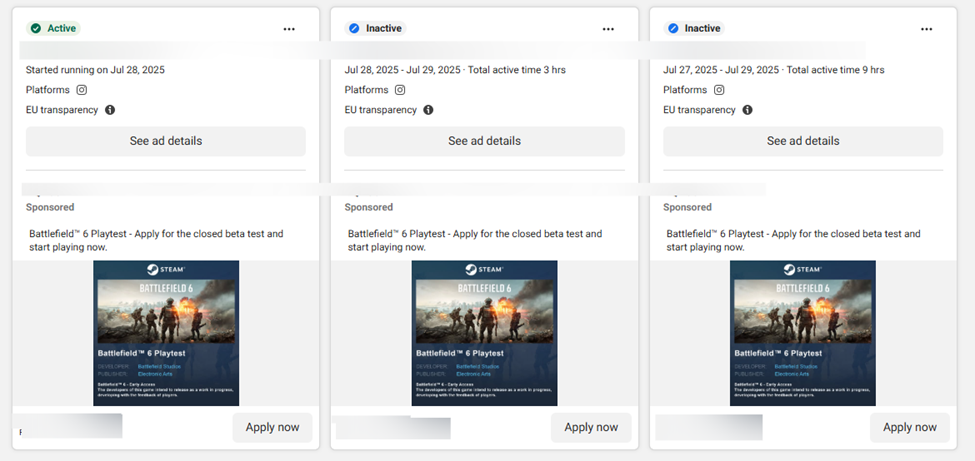The width and height of the screenshot is (975, 461).
Task: Click 'EU transparency' text on the 9 hrs ad card
Action: 700,110
